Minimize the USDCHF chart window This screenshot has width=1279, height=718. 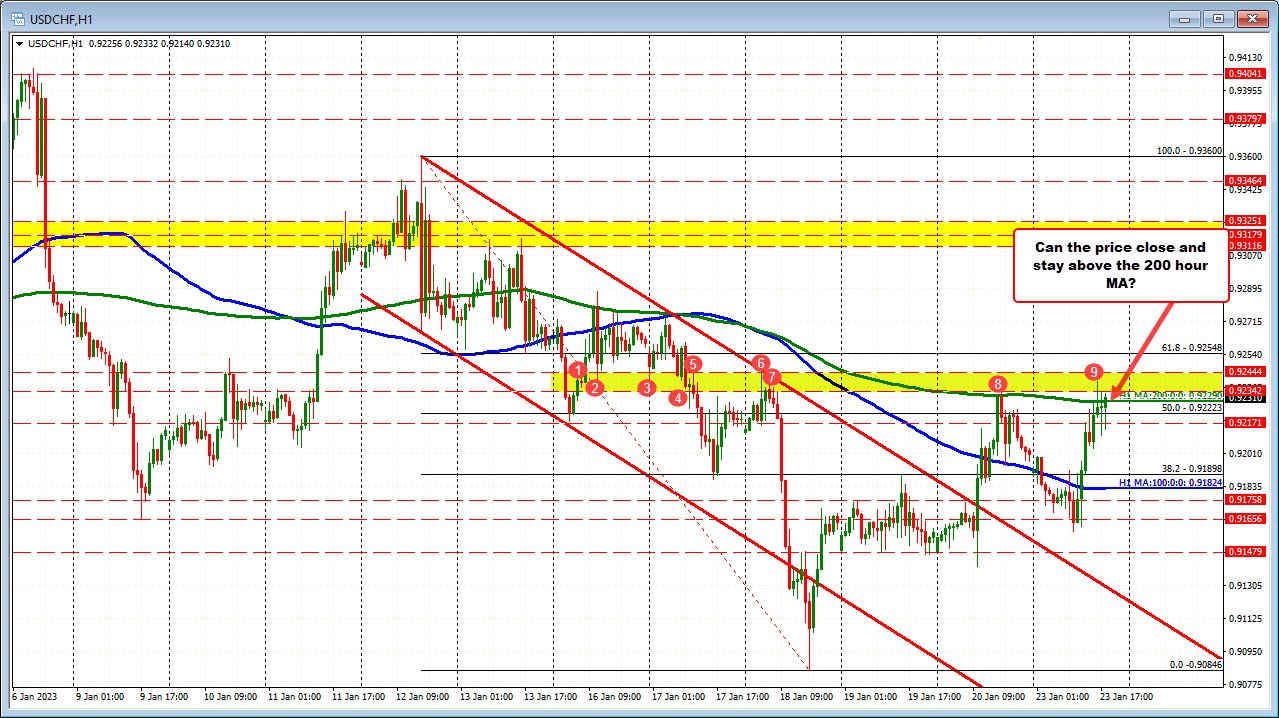click(1183, 18)
